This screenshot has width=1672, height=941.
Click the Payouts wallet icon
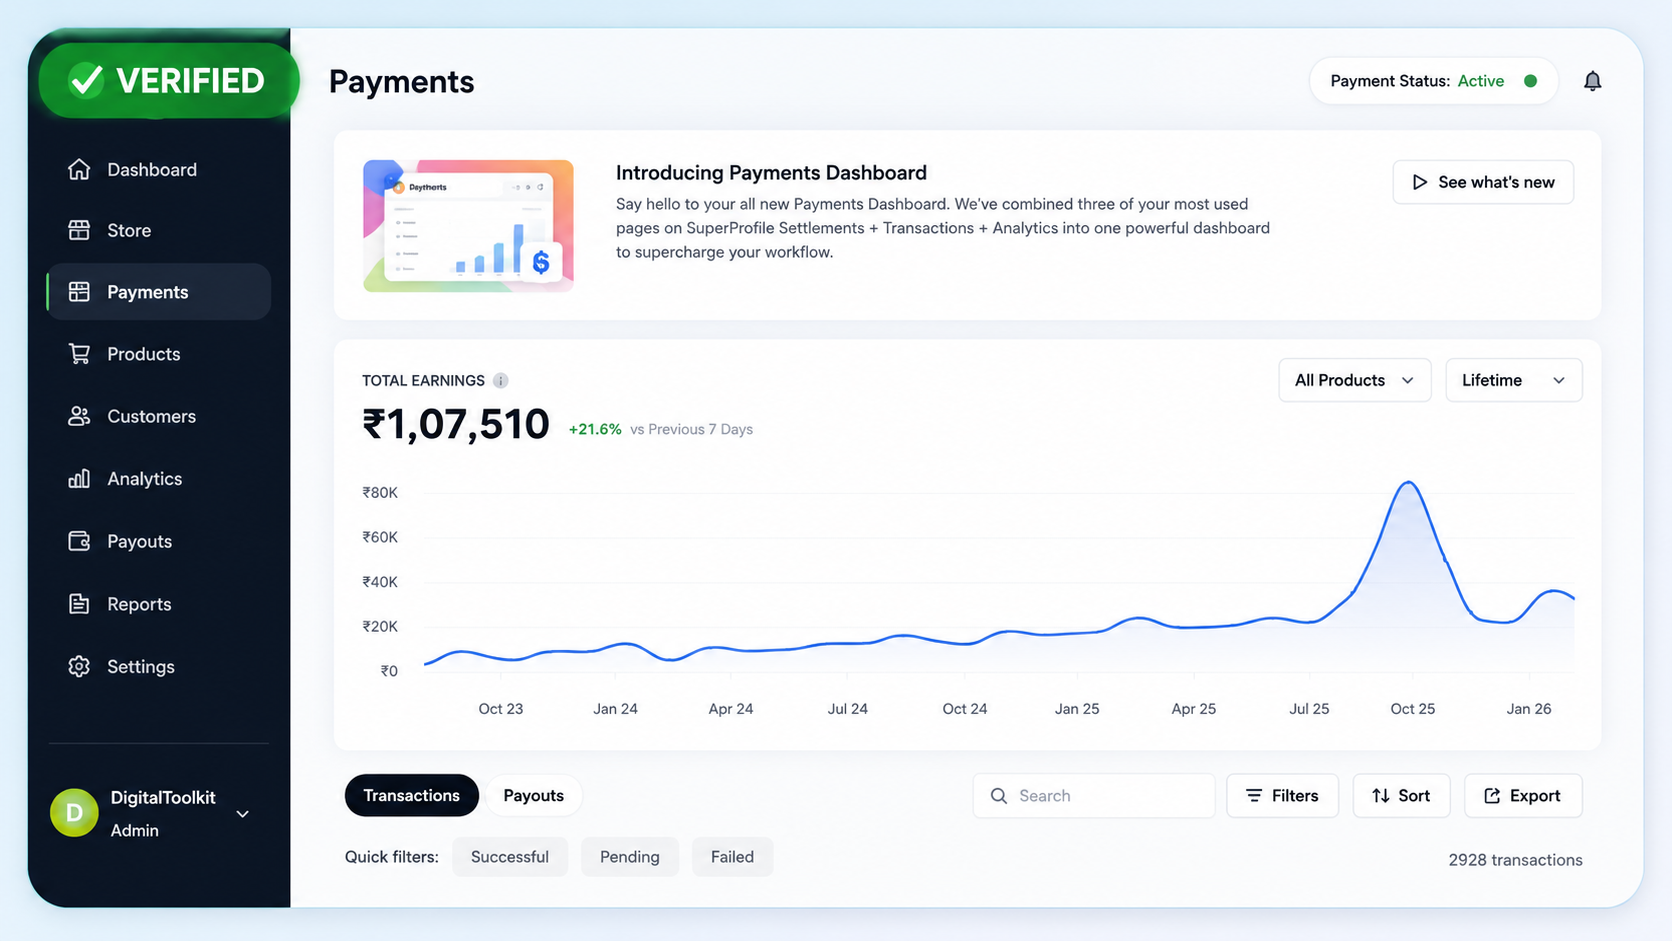[79, 541]
